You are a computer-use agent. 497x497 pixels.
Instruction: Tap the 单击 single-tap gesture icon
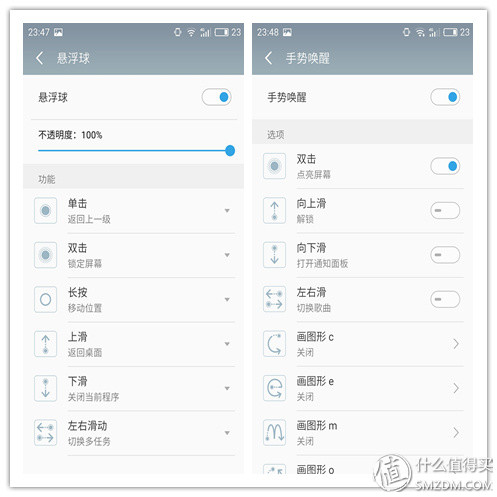46,210
